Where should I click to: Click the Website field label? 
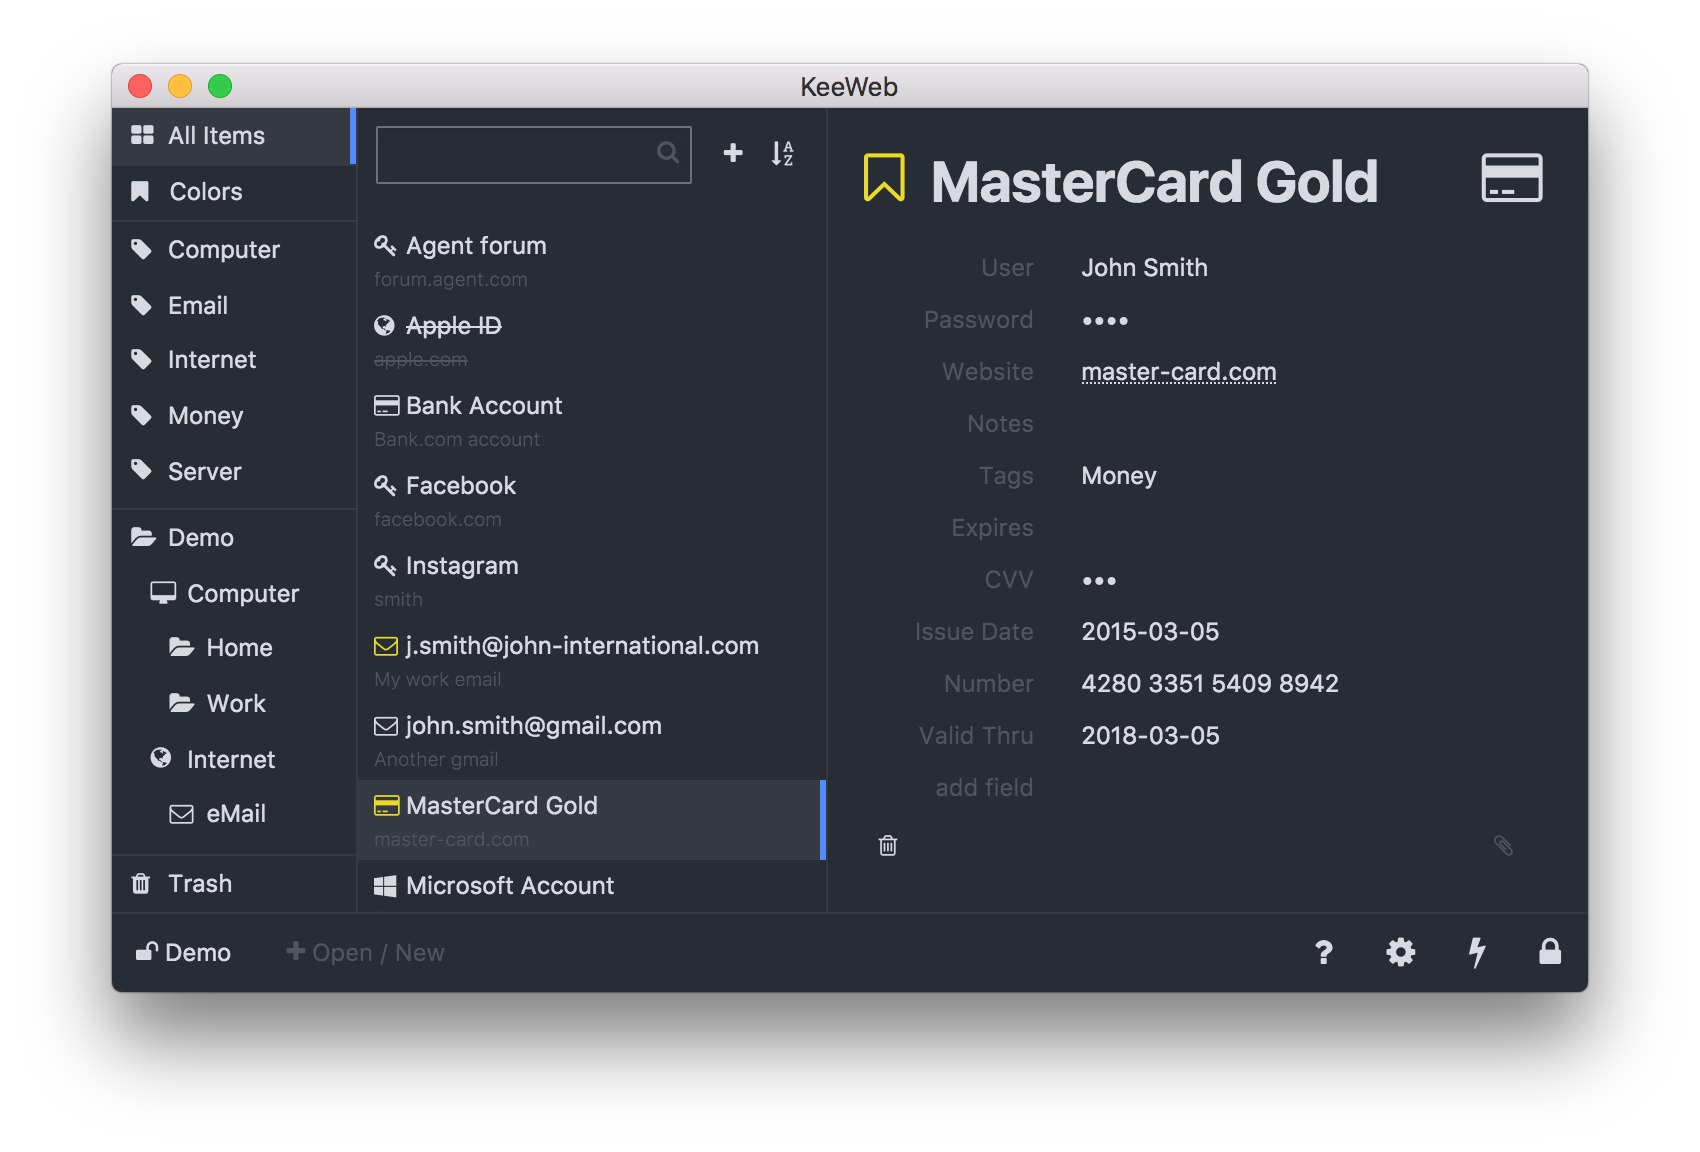coord(987,372)
